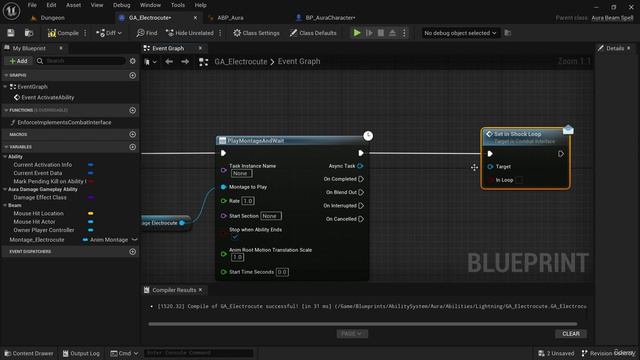640x360 pixels.
Task: Switch to the BP_AuraCharacter tab
Action: tap(330, 18)
